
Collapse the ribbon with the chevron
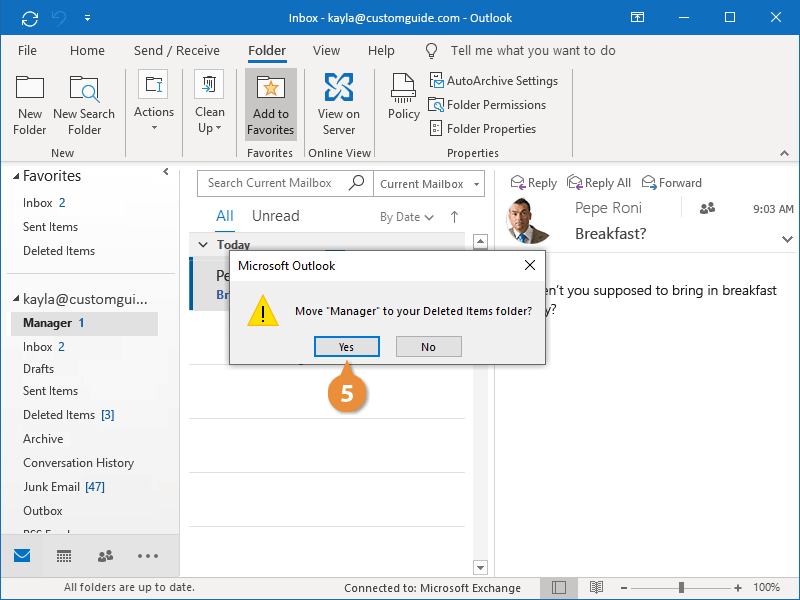pos(784,153)
